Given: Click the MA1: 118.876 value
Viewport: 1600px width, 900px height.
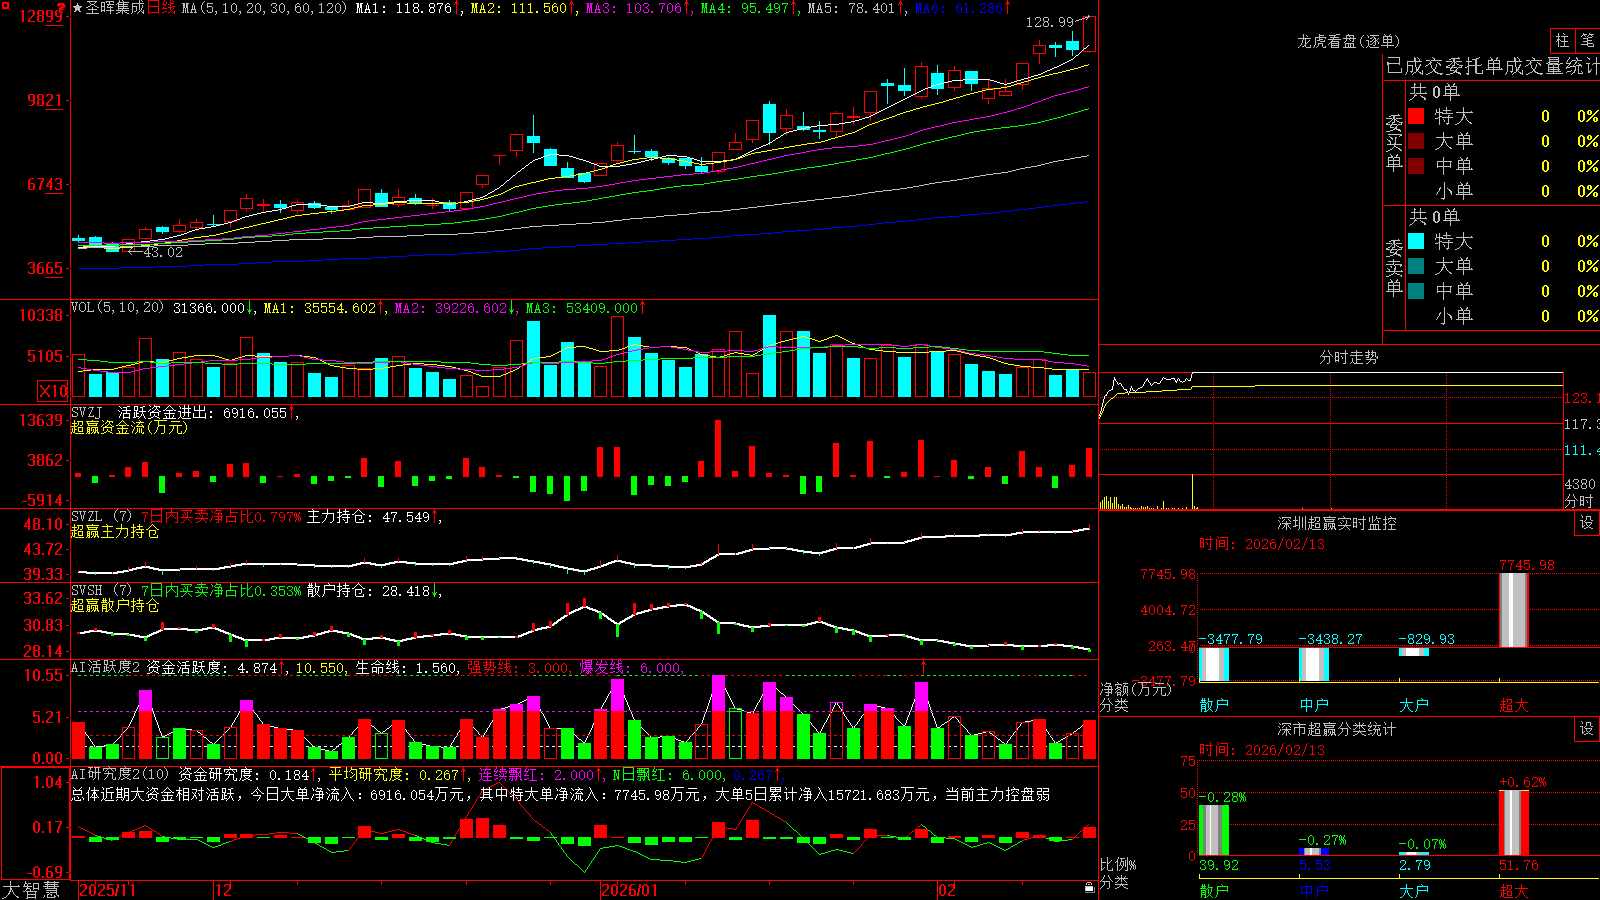Looking at the screenshot, I should click(x=404, y=8).
